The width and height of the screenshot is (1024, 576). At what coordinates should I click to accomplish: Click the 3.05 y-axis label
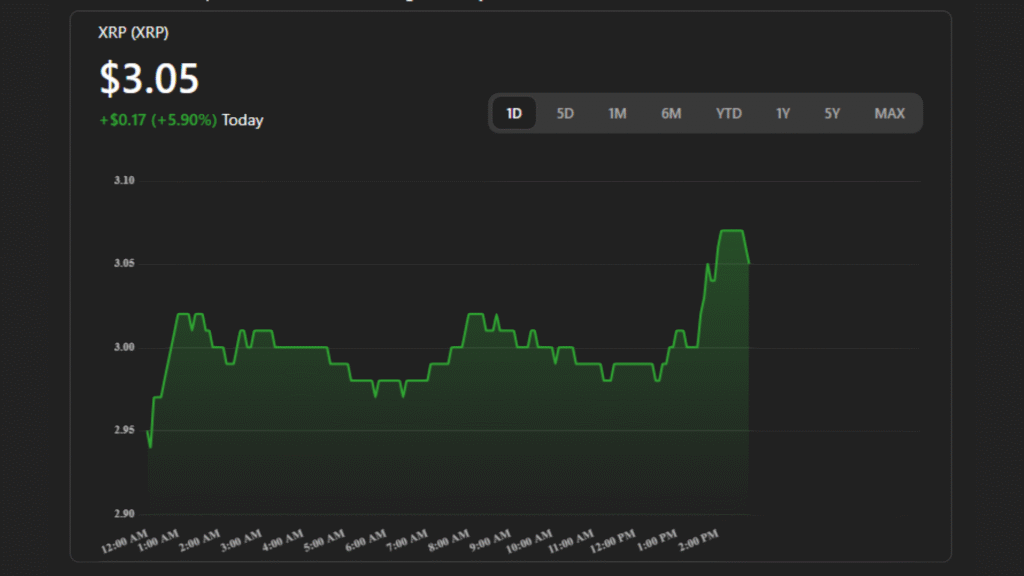[x=124, y=263]
